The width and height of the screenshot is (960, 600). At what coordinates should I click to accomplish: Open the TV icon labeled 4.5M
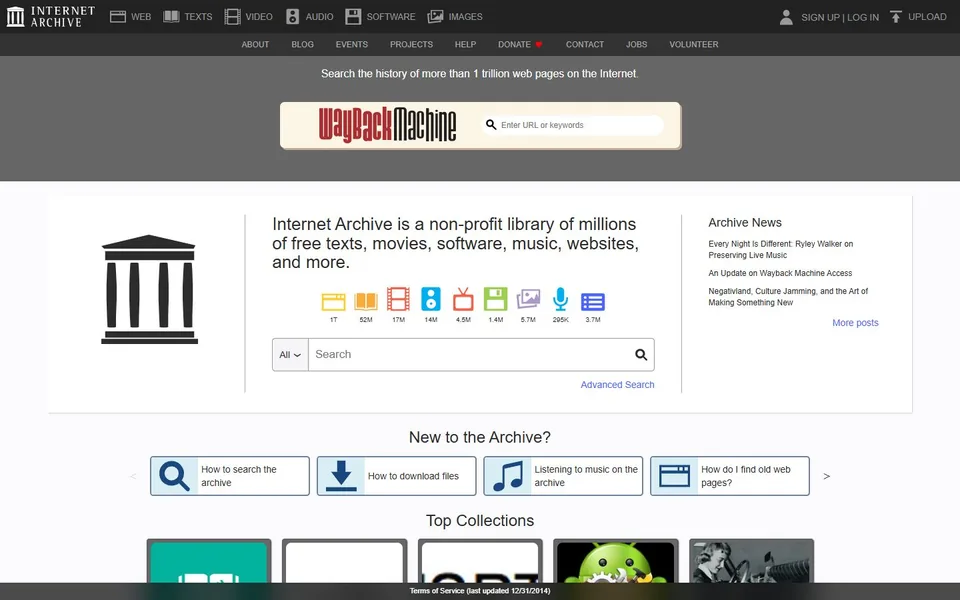pyautogui.click(x=463, y=299)
